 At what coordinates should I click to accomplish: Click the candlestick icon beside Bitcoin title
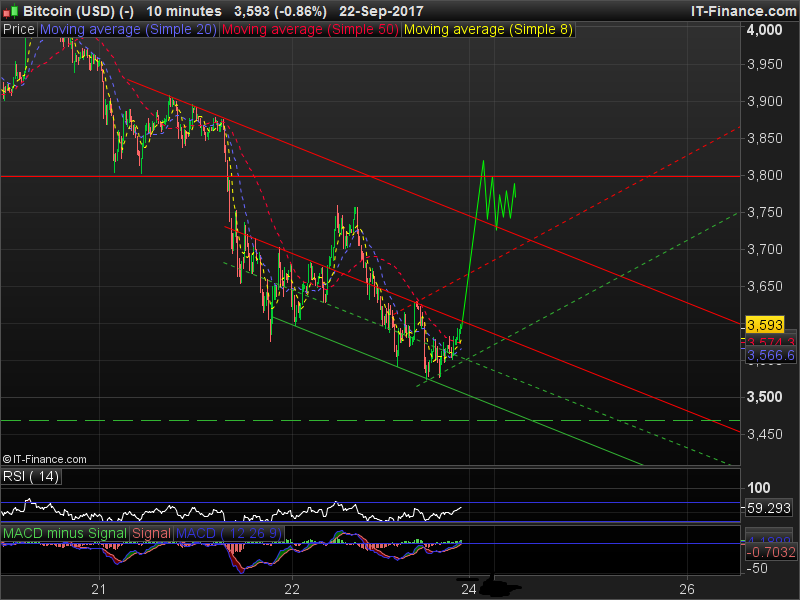(x=10, y=11)
